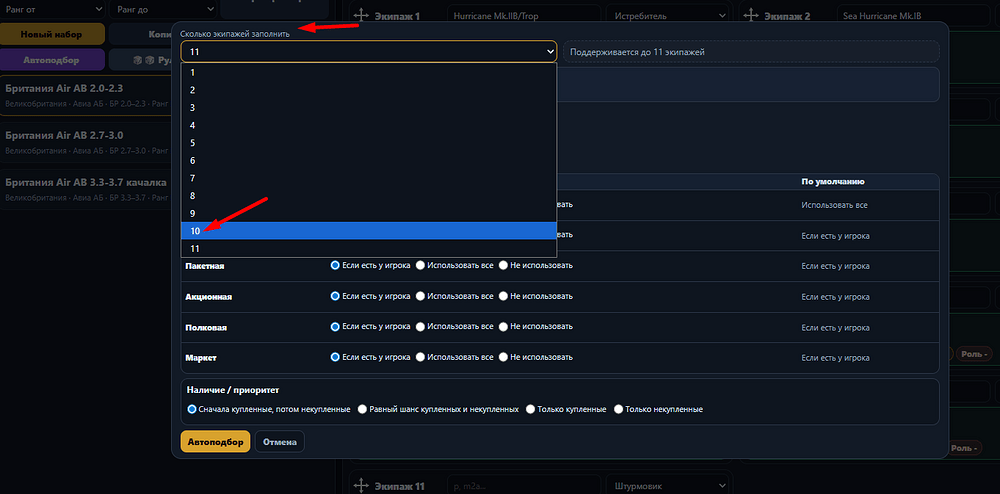Click the Пакетная row label

(x=204, y=266)
